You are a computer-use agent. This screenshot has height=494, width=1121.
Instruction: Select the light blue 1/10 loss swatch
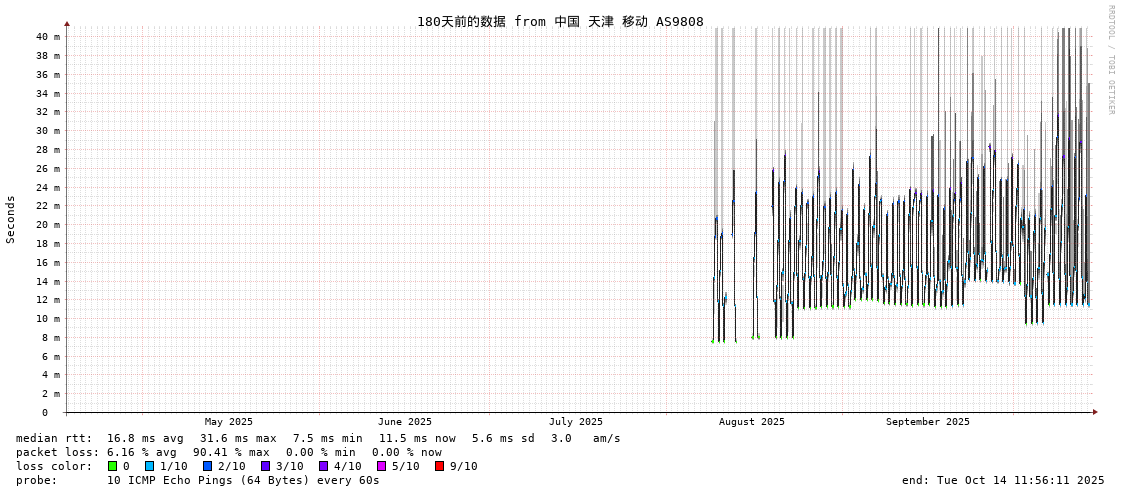149,466
